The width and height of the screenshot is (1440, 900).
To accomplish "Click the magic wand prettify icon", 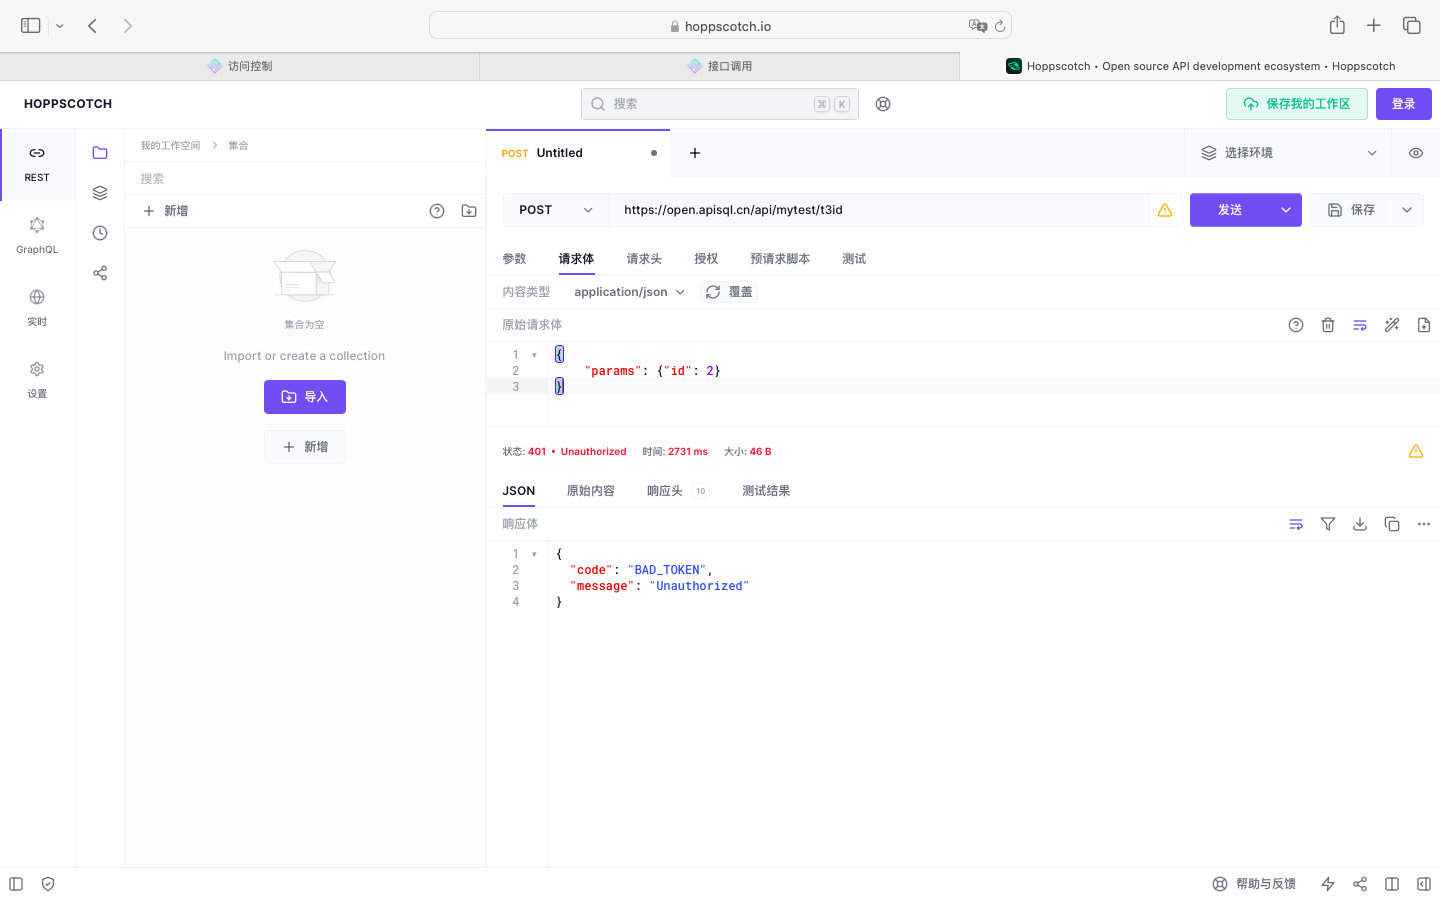I will [x=1392, y=325].
